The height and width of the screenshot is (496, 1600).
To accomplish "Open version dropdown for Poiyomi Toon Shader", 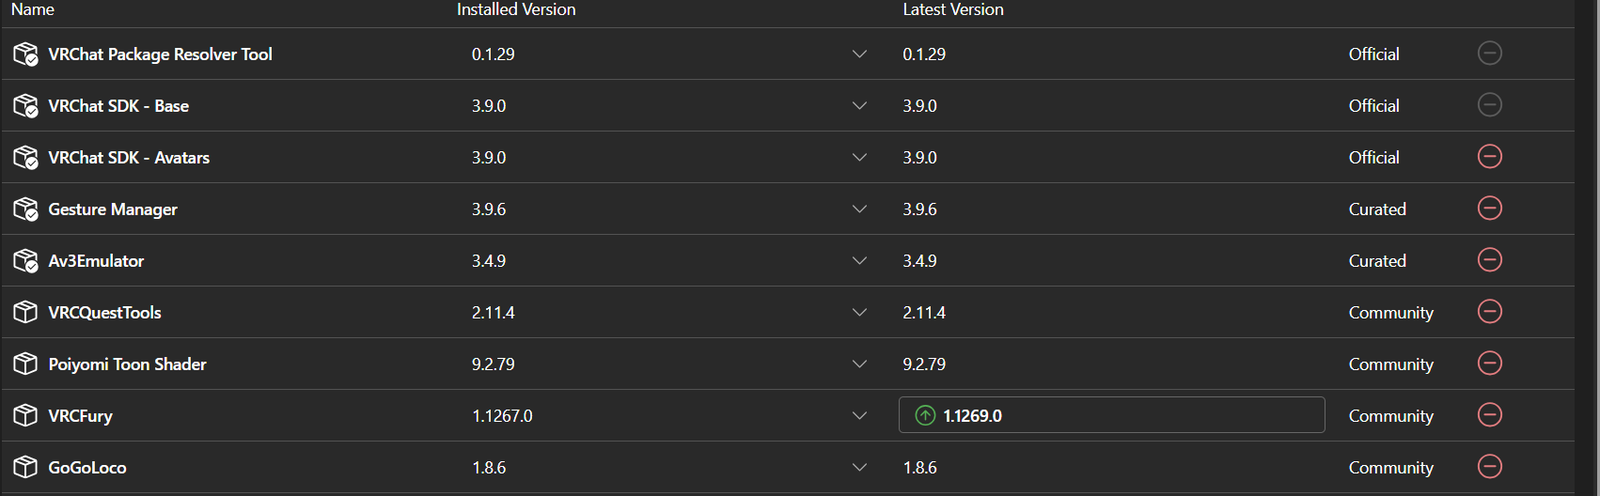I will click(x=859, y=364).
